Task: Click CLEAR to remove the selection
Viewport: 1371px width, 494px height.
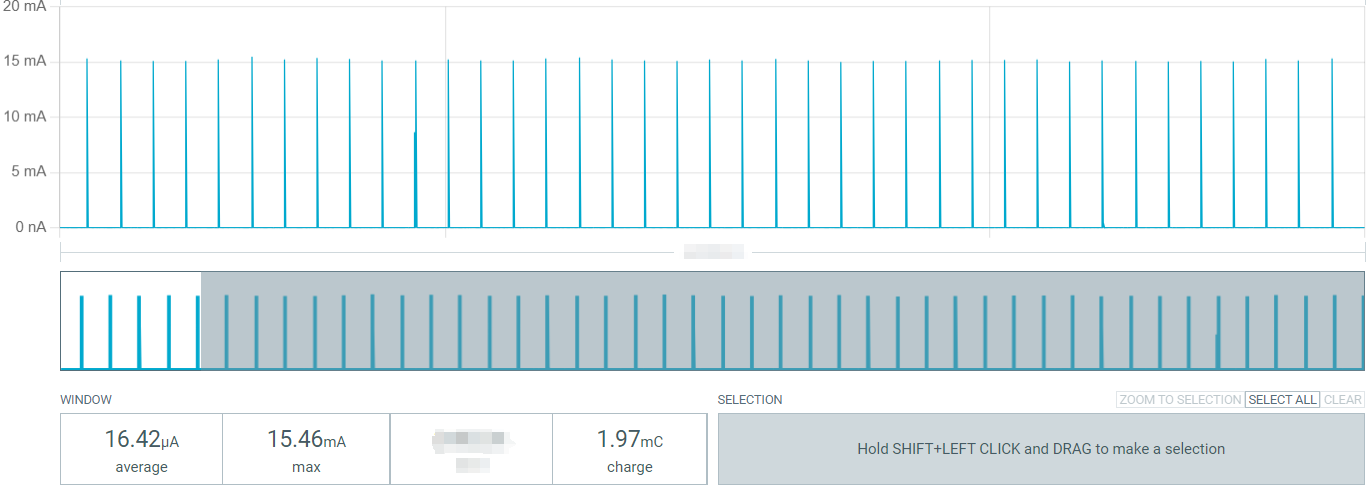Action: pyautogui.click(x=1343, y=400)
